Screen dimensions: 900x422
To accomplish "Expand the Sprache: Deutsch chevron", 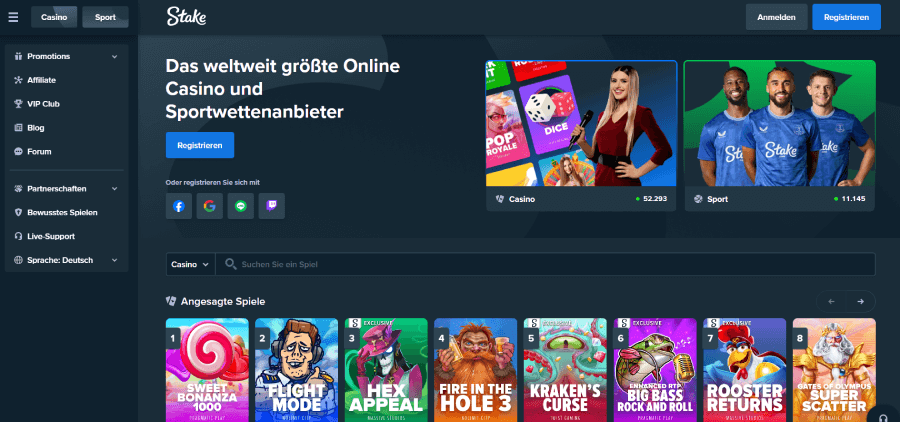I will pyautogui.click(x=114, y=260).
